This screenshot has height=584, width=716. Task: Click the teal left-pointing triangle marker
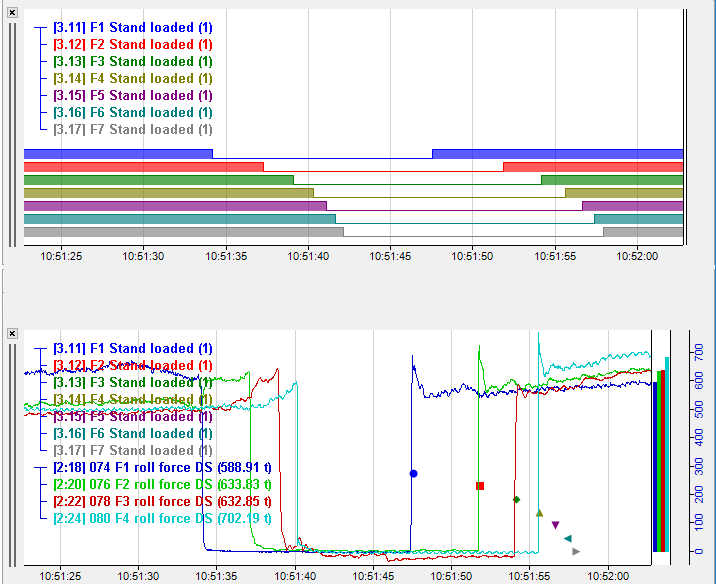pyautogui.click(x=567, y=539)
